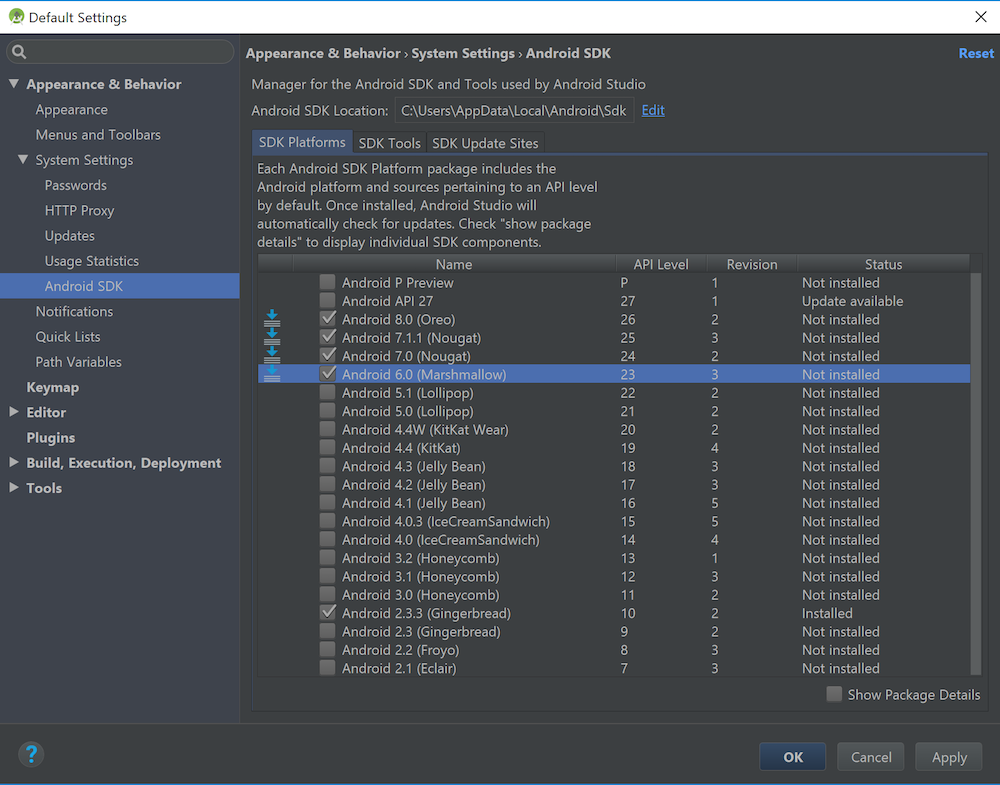This screenshot has height=785, width=1000.
Task: Enable the Android P Preview checkbox
Action: (x=328, y=283)
